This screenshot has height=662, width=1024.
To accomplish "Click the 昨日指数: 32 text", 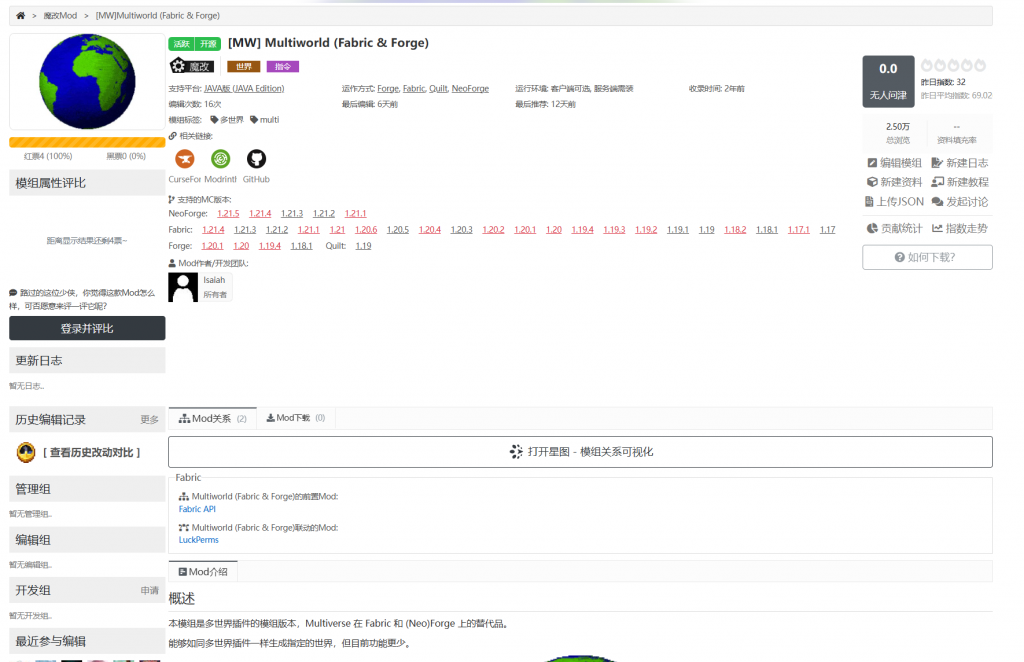I will tap(943, 82).
